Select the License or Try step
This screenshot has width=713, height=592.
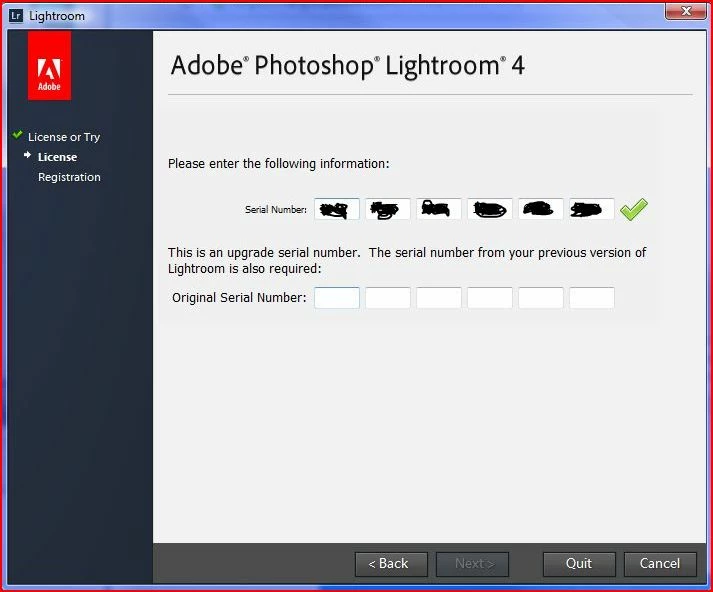pyautogui.click(x=64, y=137)
